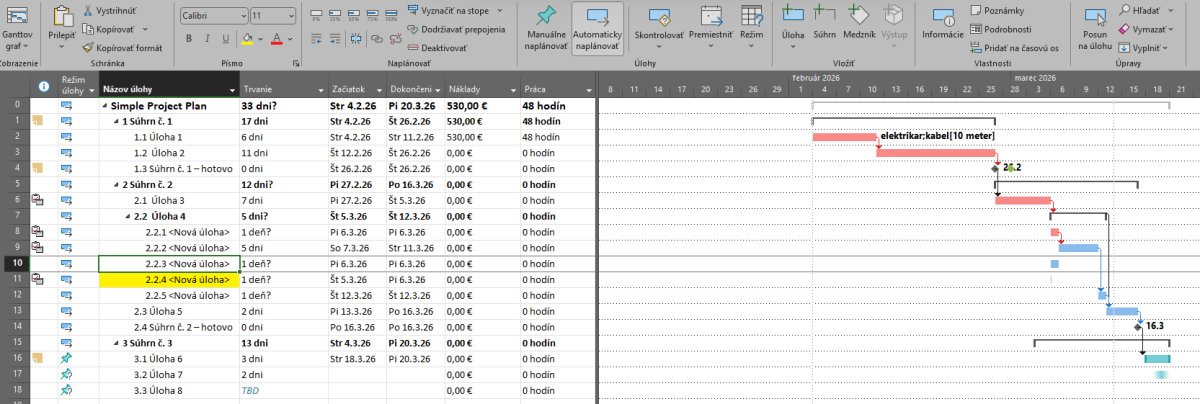Click the Náklady column header

pos(482,84)
